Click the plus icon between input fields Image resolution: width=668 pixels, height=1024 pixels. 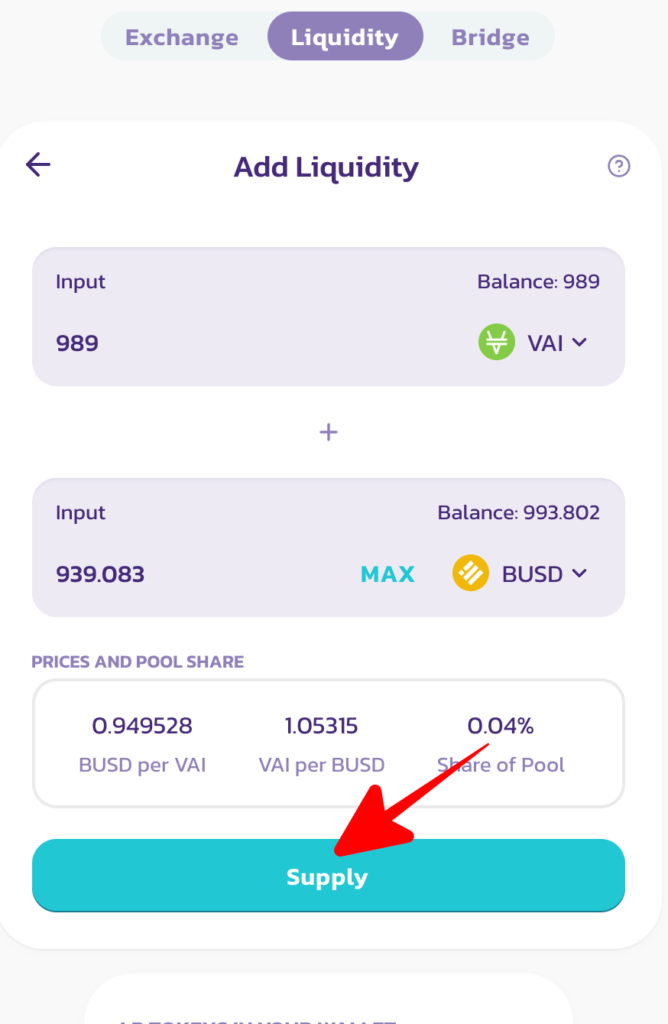coord(328,431)
